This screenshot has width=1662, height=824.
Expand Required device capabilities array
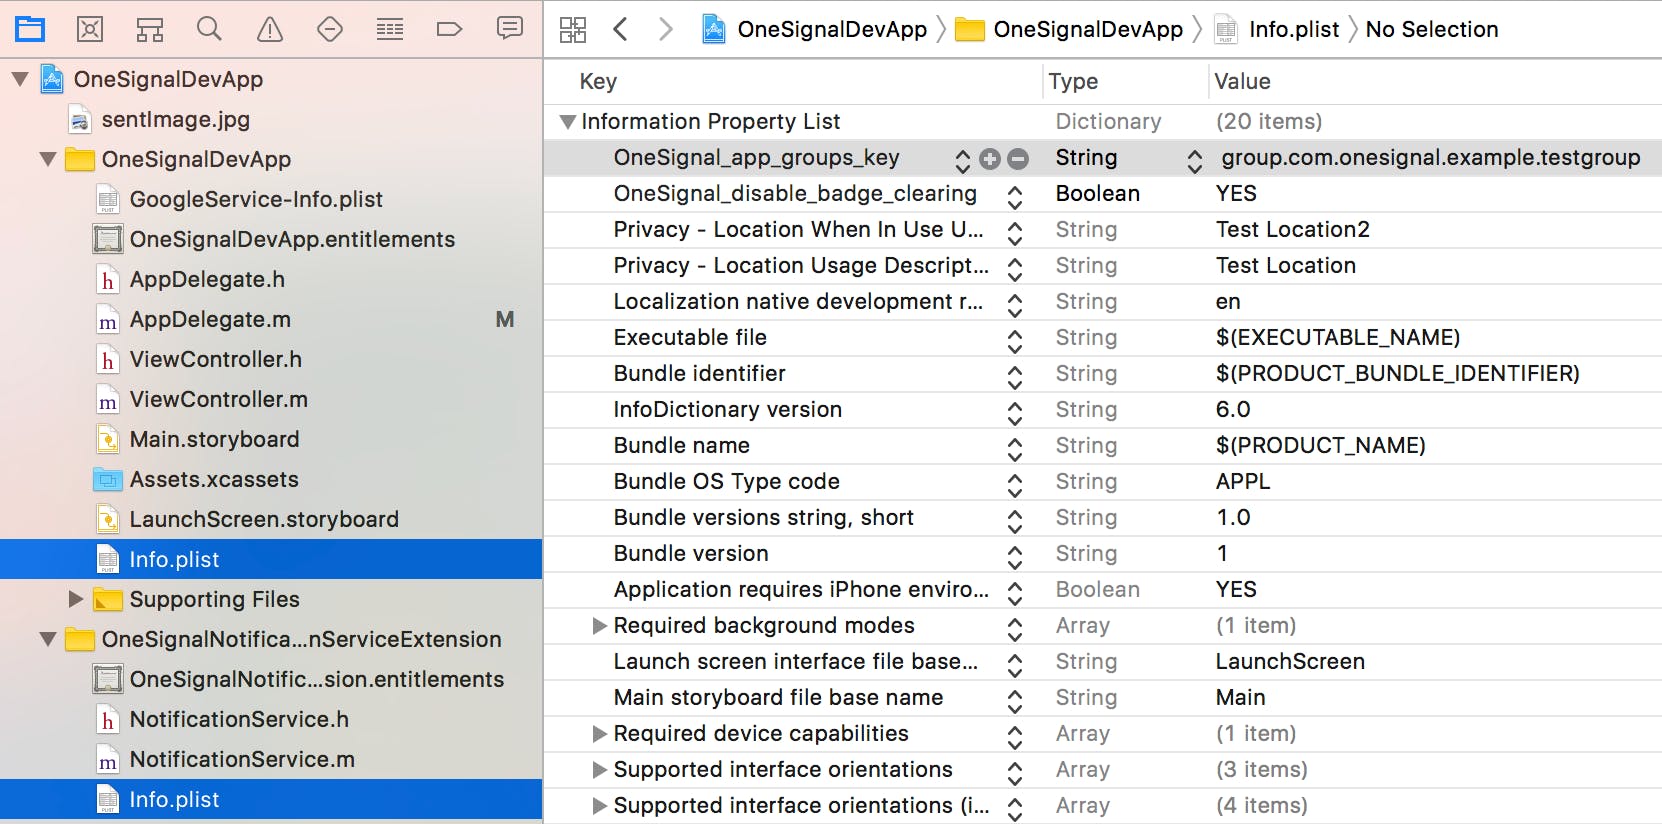pos(599,734)
